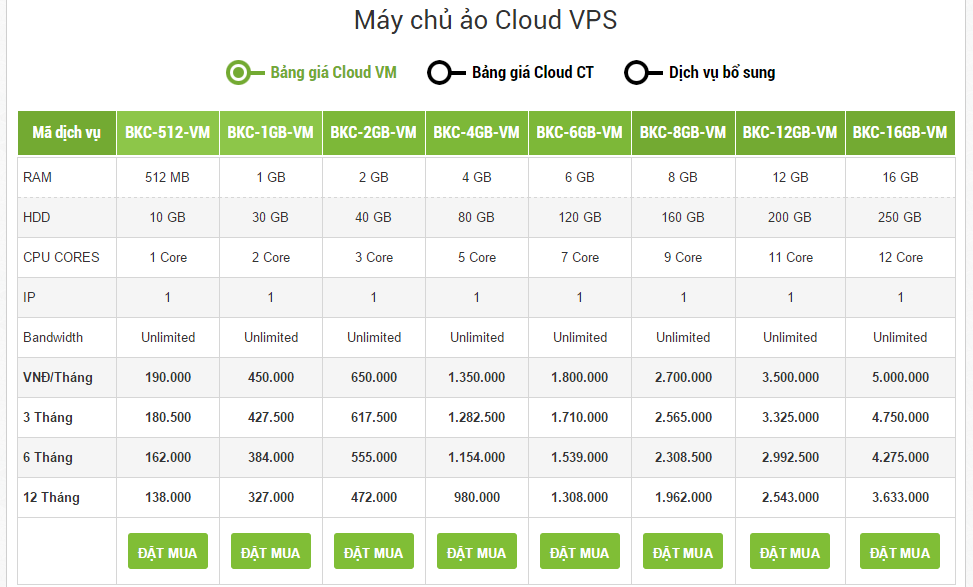Click the 190.000 monthly price cell
The width and height of the screenshot is (973, 587).
[168, 377]
